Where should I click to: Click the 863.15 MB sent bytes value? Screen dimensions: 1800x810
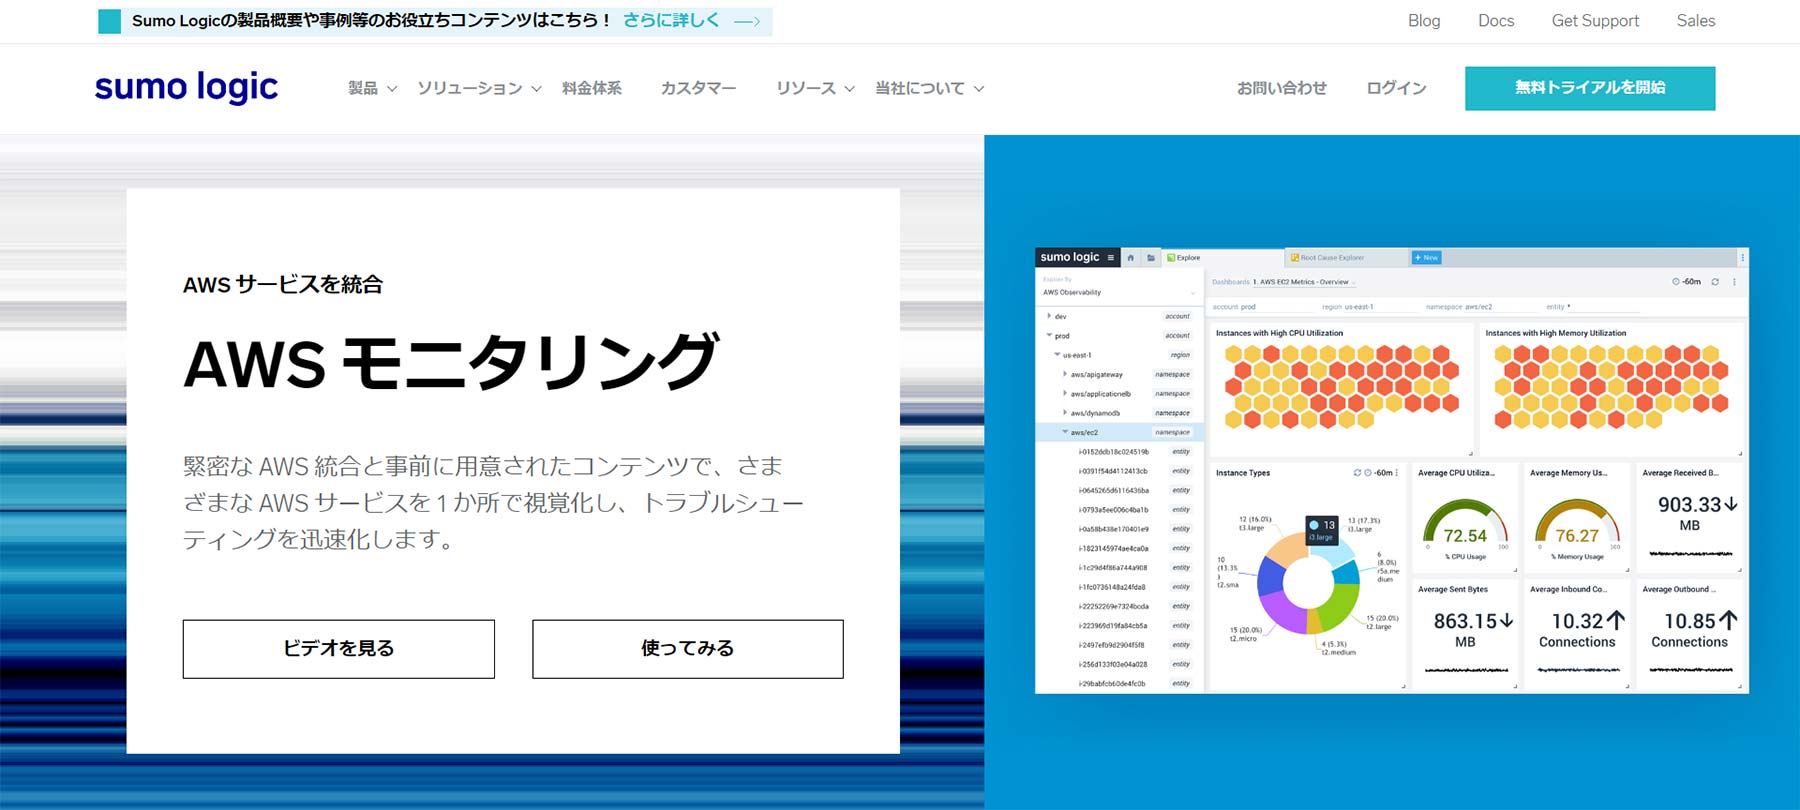pyautogui.click(x=1472, y=630)
